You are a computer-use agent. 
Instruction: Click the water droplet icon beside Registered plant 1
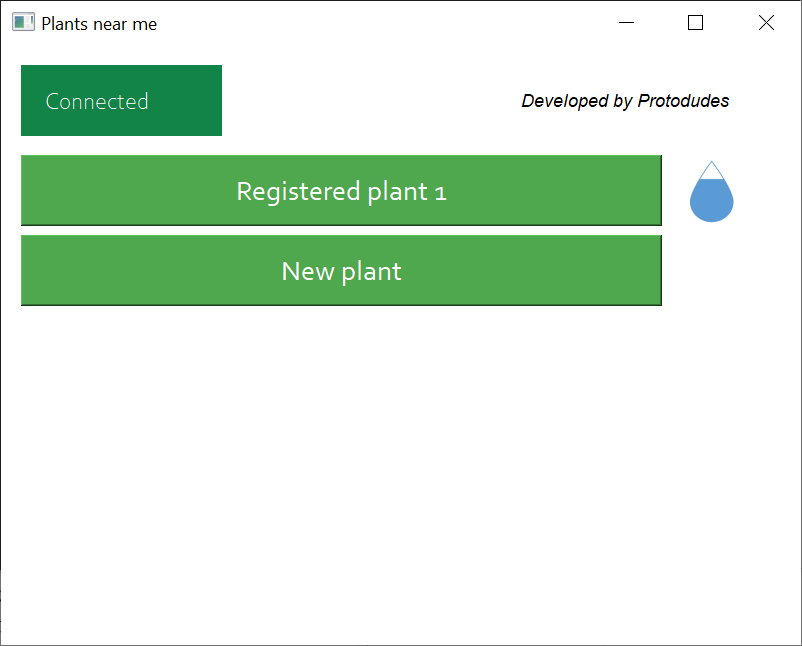(711, 192)
